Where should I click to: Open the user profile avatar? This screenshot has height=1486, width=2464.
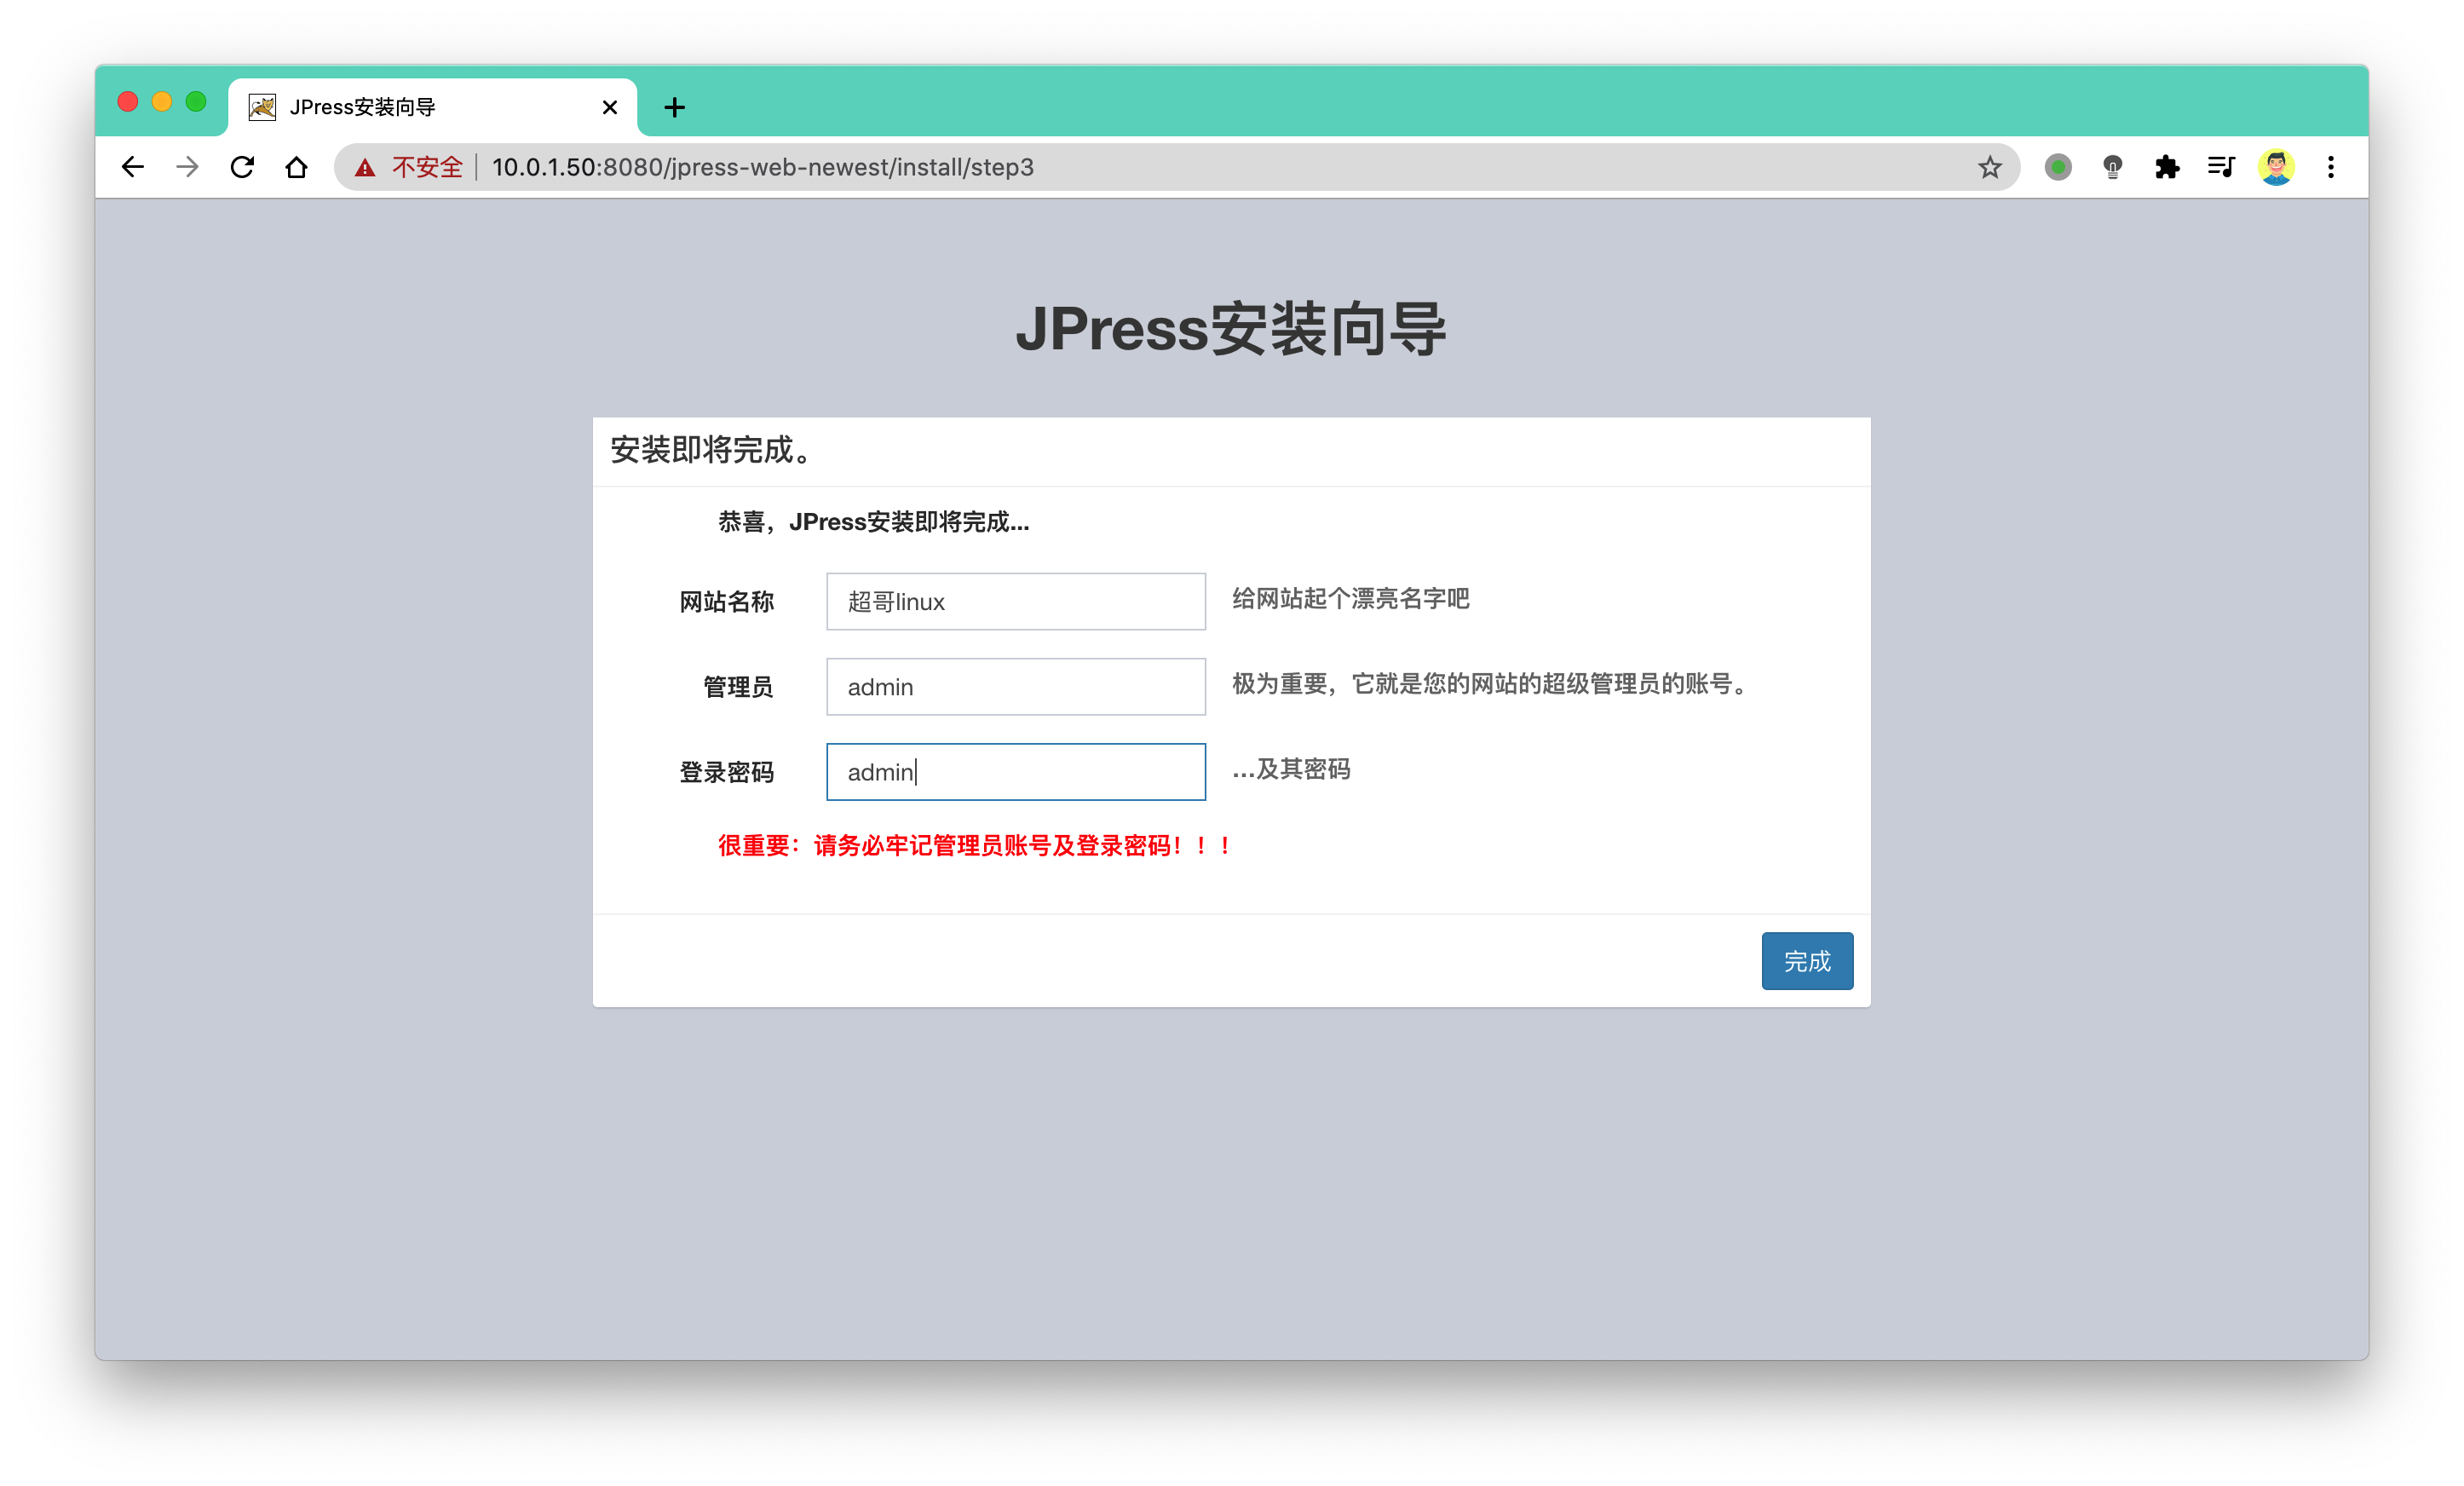pyautogui.click(x=2276, y=167)
